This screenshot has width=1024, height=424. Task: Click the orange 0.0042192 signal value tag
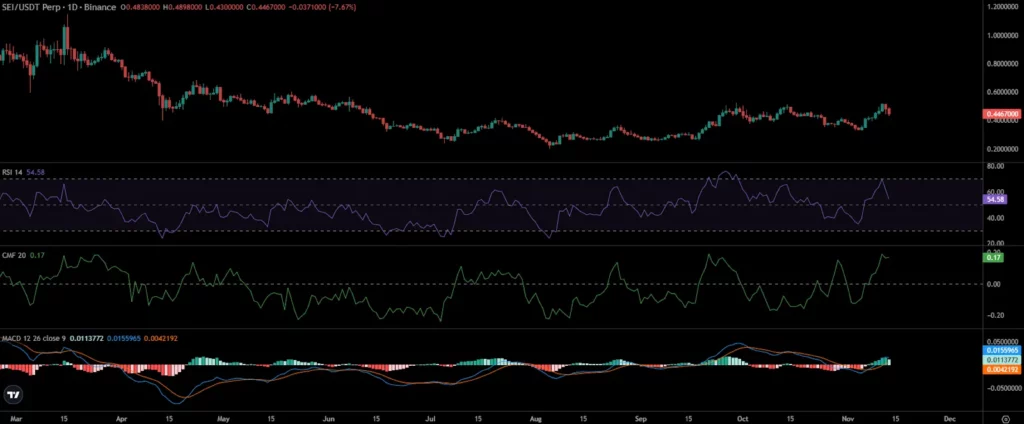tap(1001, 370)
